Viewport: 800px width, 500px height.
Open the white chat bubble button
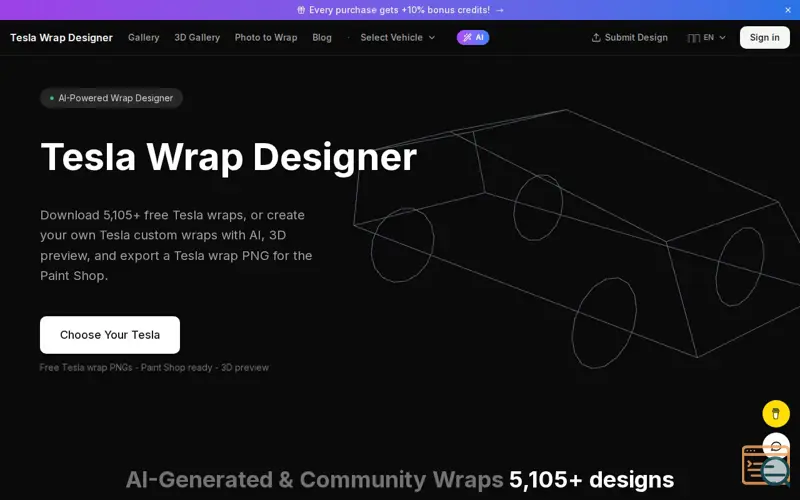776,445
